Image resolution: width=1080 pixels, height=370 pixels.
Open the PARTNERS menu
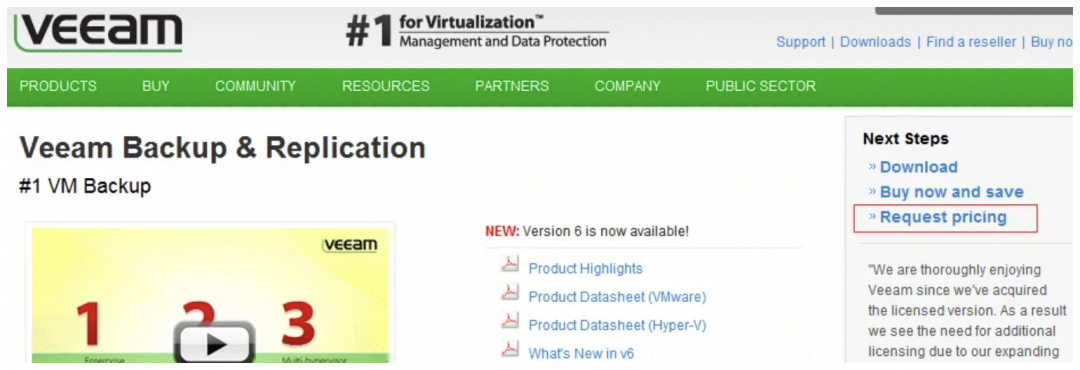[x=512, y=86]
